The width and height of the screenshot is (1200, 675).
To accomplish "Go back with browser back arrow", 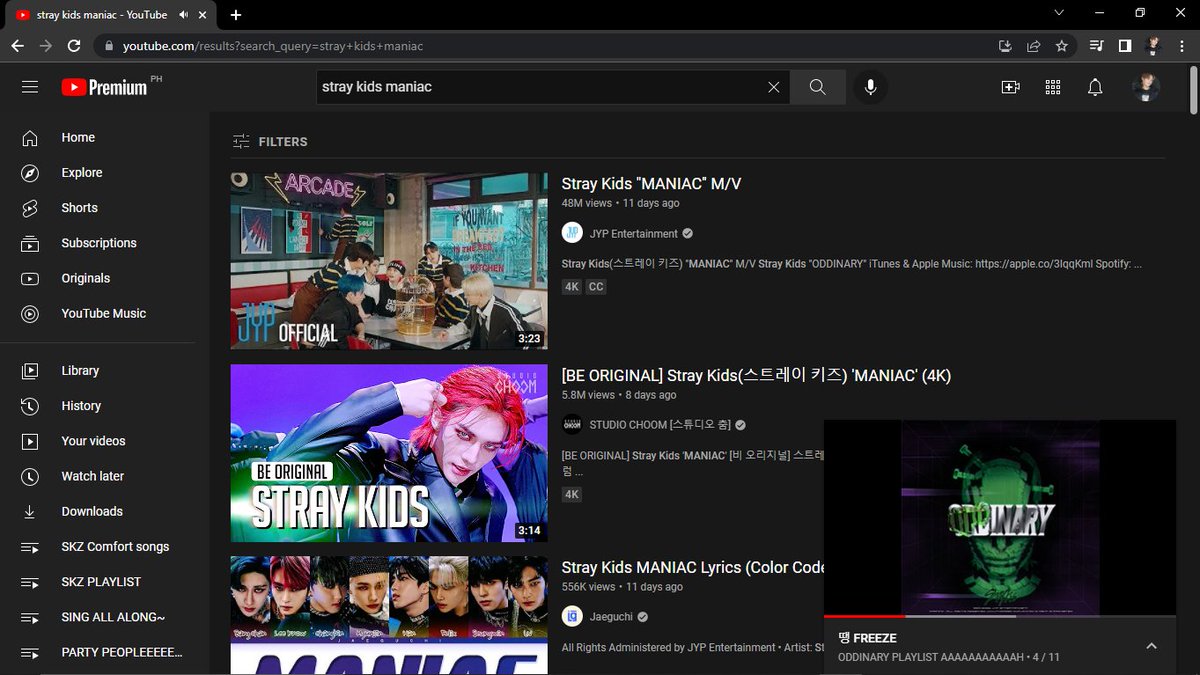I will tap(17, 46).
